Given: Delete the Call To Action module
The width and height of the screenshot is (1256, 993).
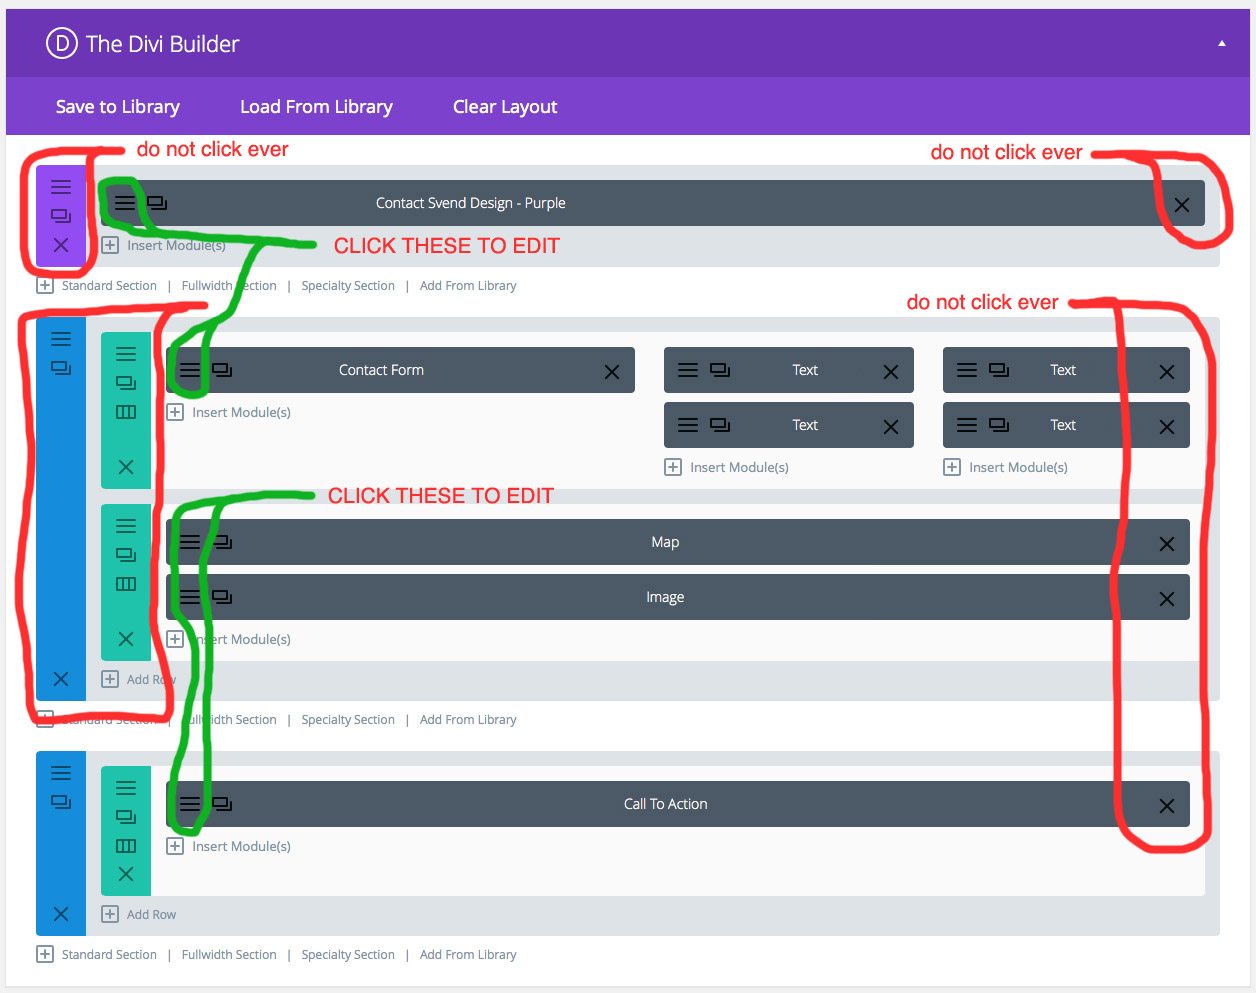Looking at the screenshot, I should [1166, 806].
